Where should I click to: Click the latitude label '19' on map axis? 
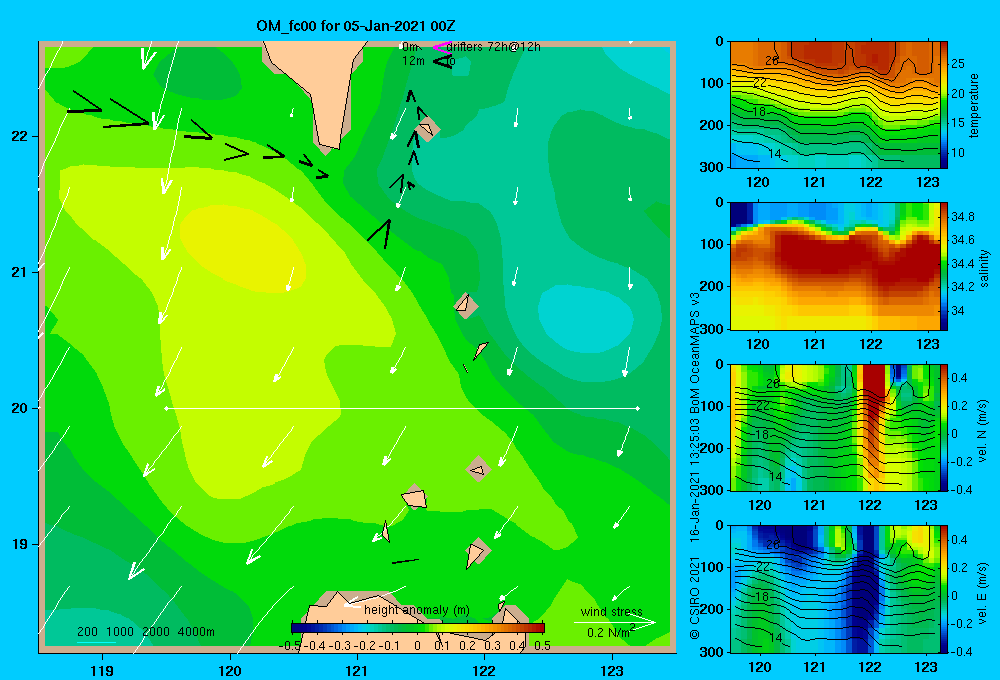[20, 544]
